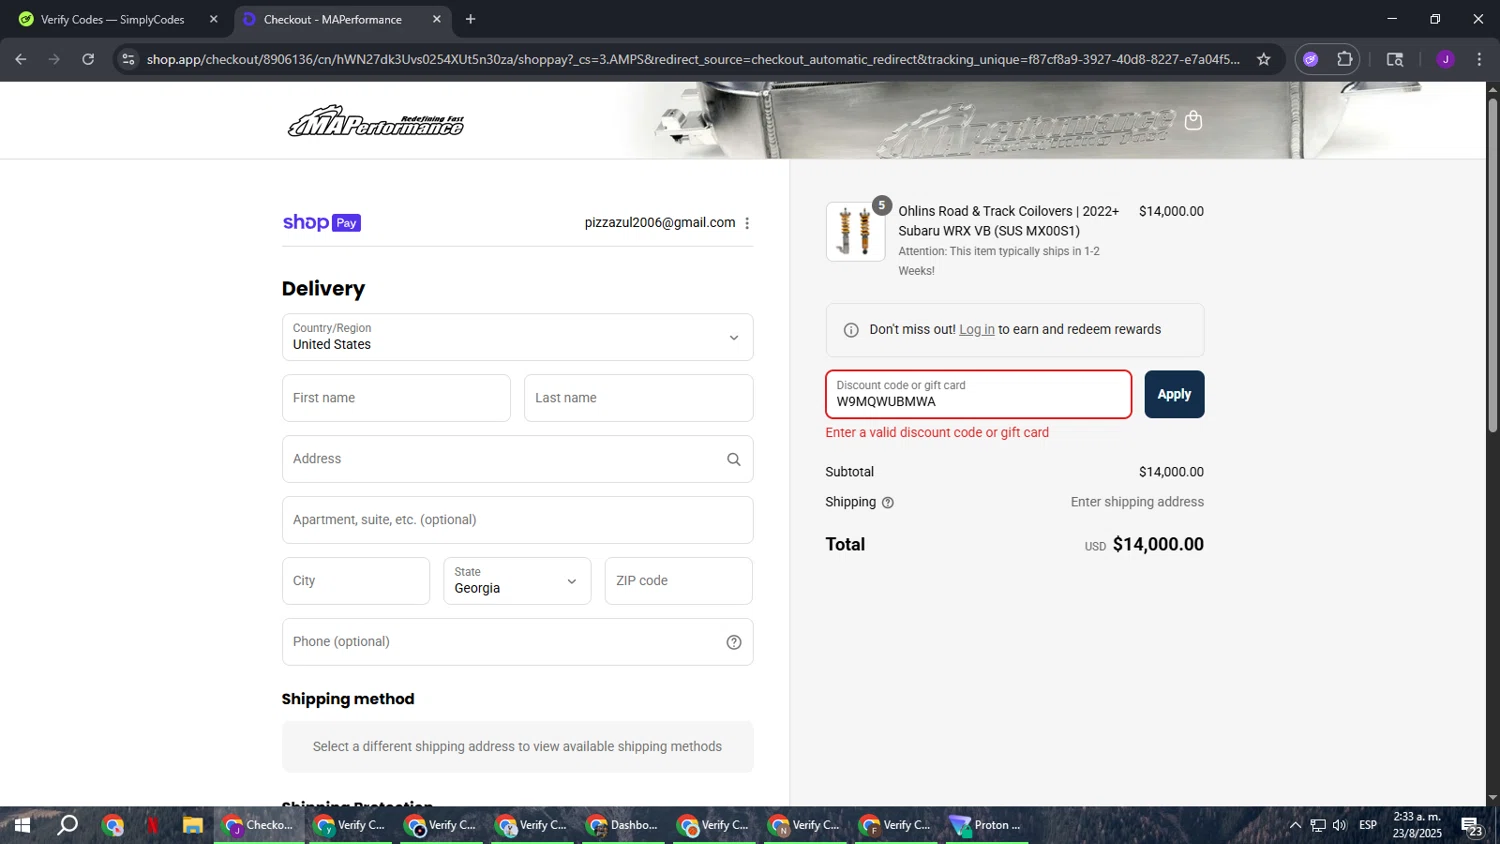
Task: Click the rewards info circle icon
Action: 851,330
